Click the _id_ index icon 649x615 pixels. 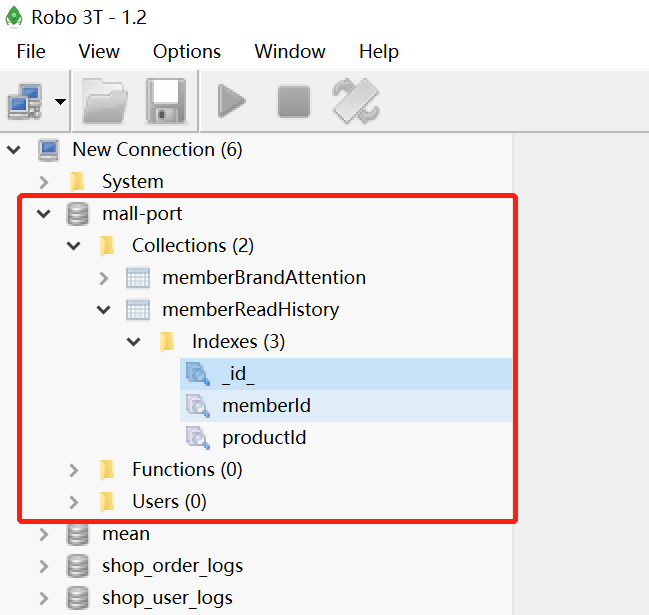coord(198,374)
